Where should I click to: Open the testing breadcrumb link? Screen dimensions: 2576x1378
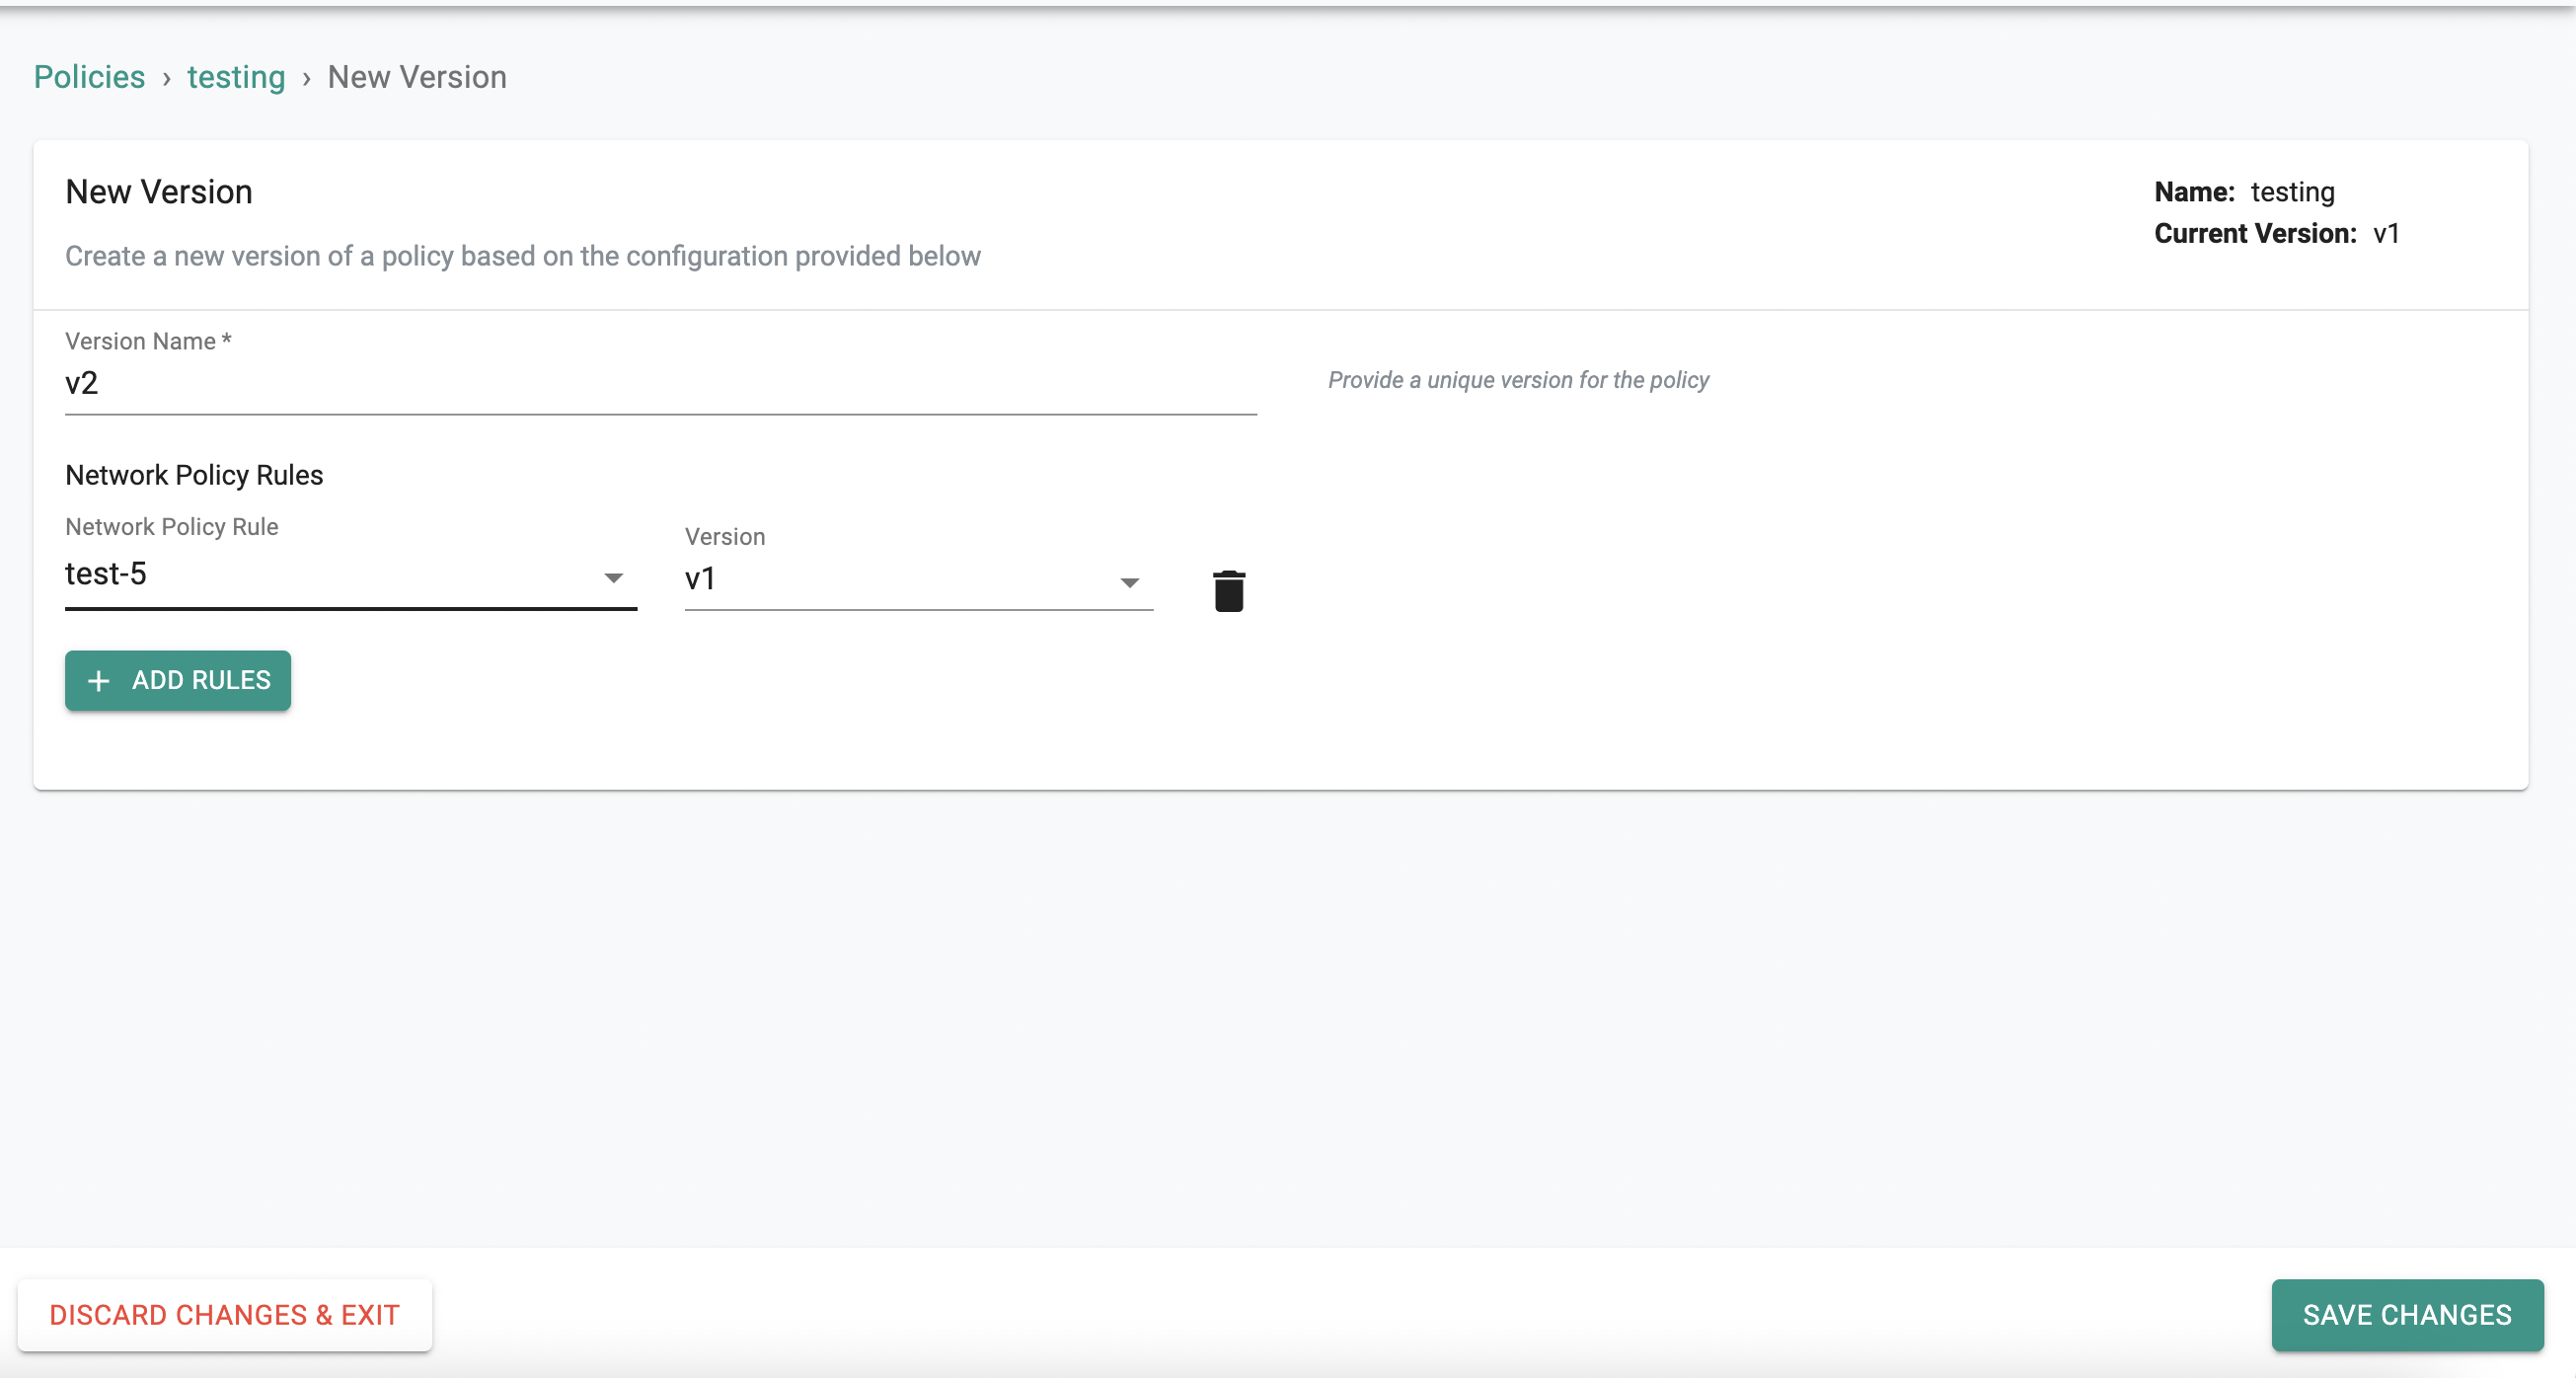tap(236, 77)
